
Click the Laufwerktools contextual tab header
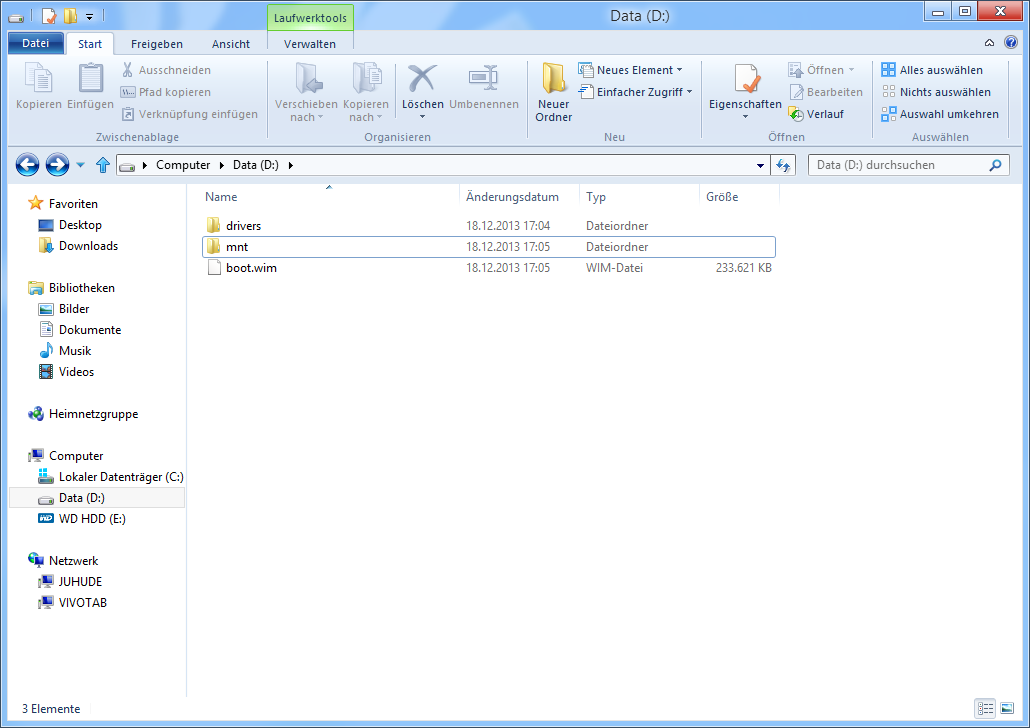[x=310, y=18]
